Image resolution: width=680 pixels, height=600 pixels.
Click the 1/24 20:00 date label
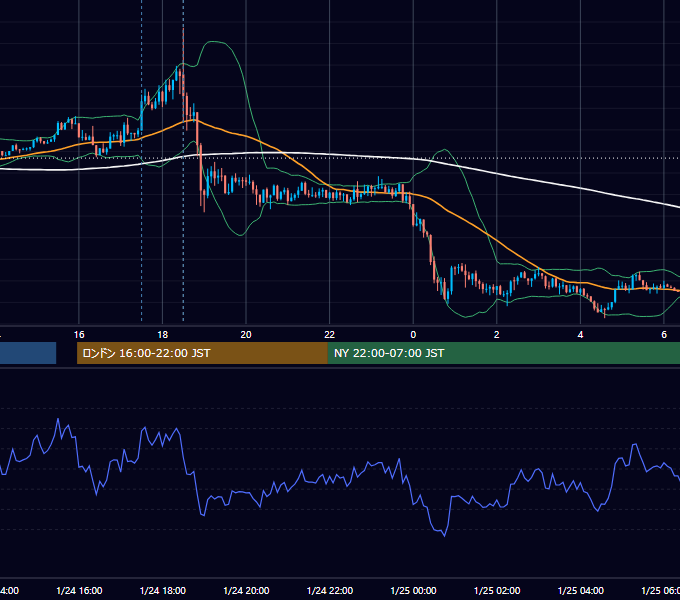[x=246, y=590]
